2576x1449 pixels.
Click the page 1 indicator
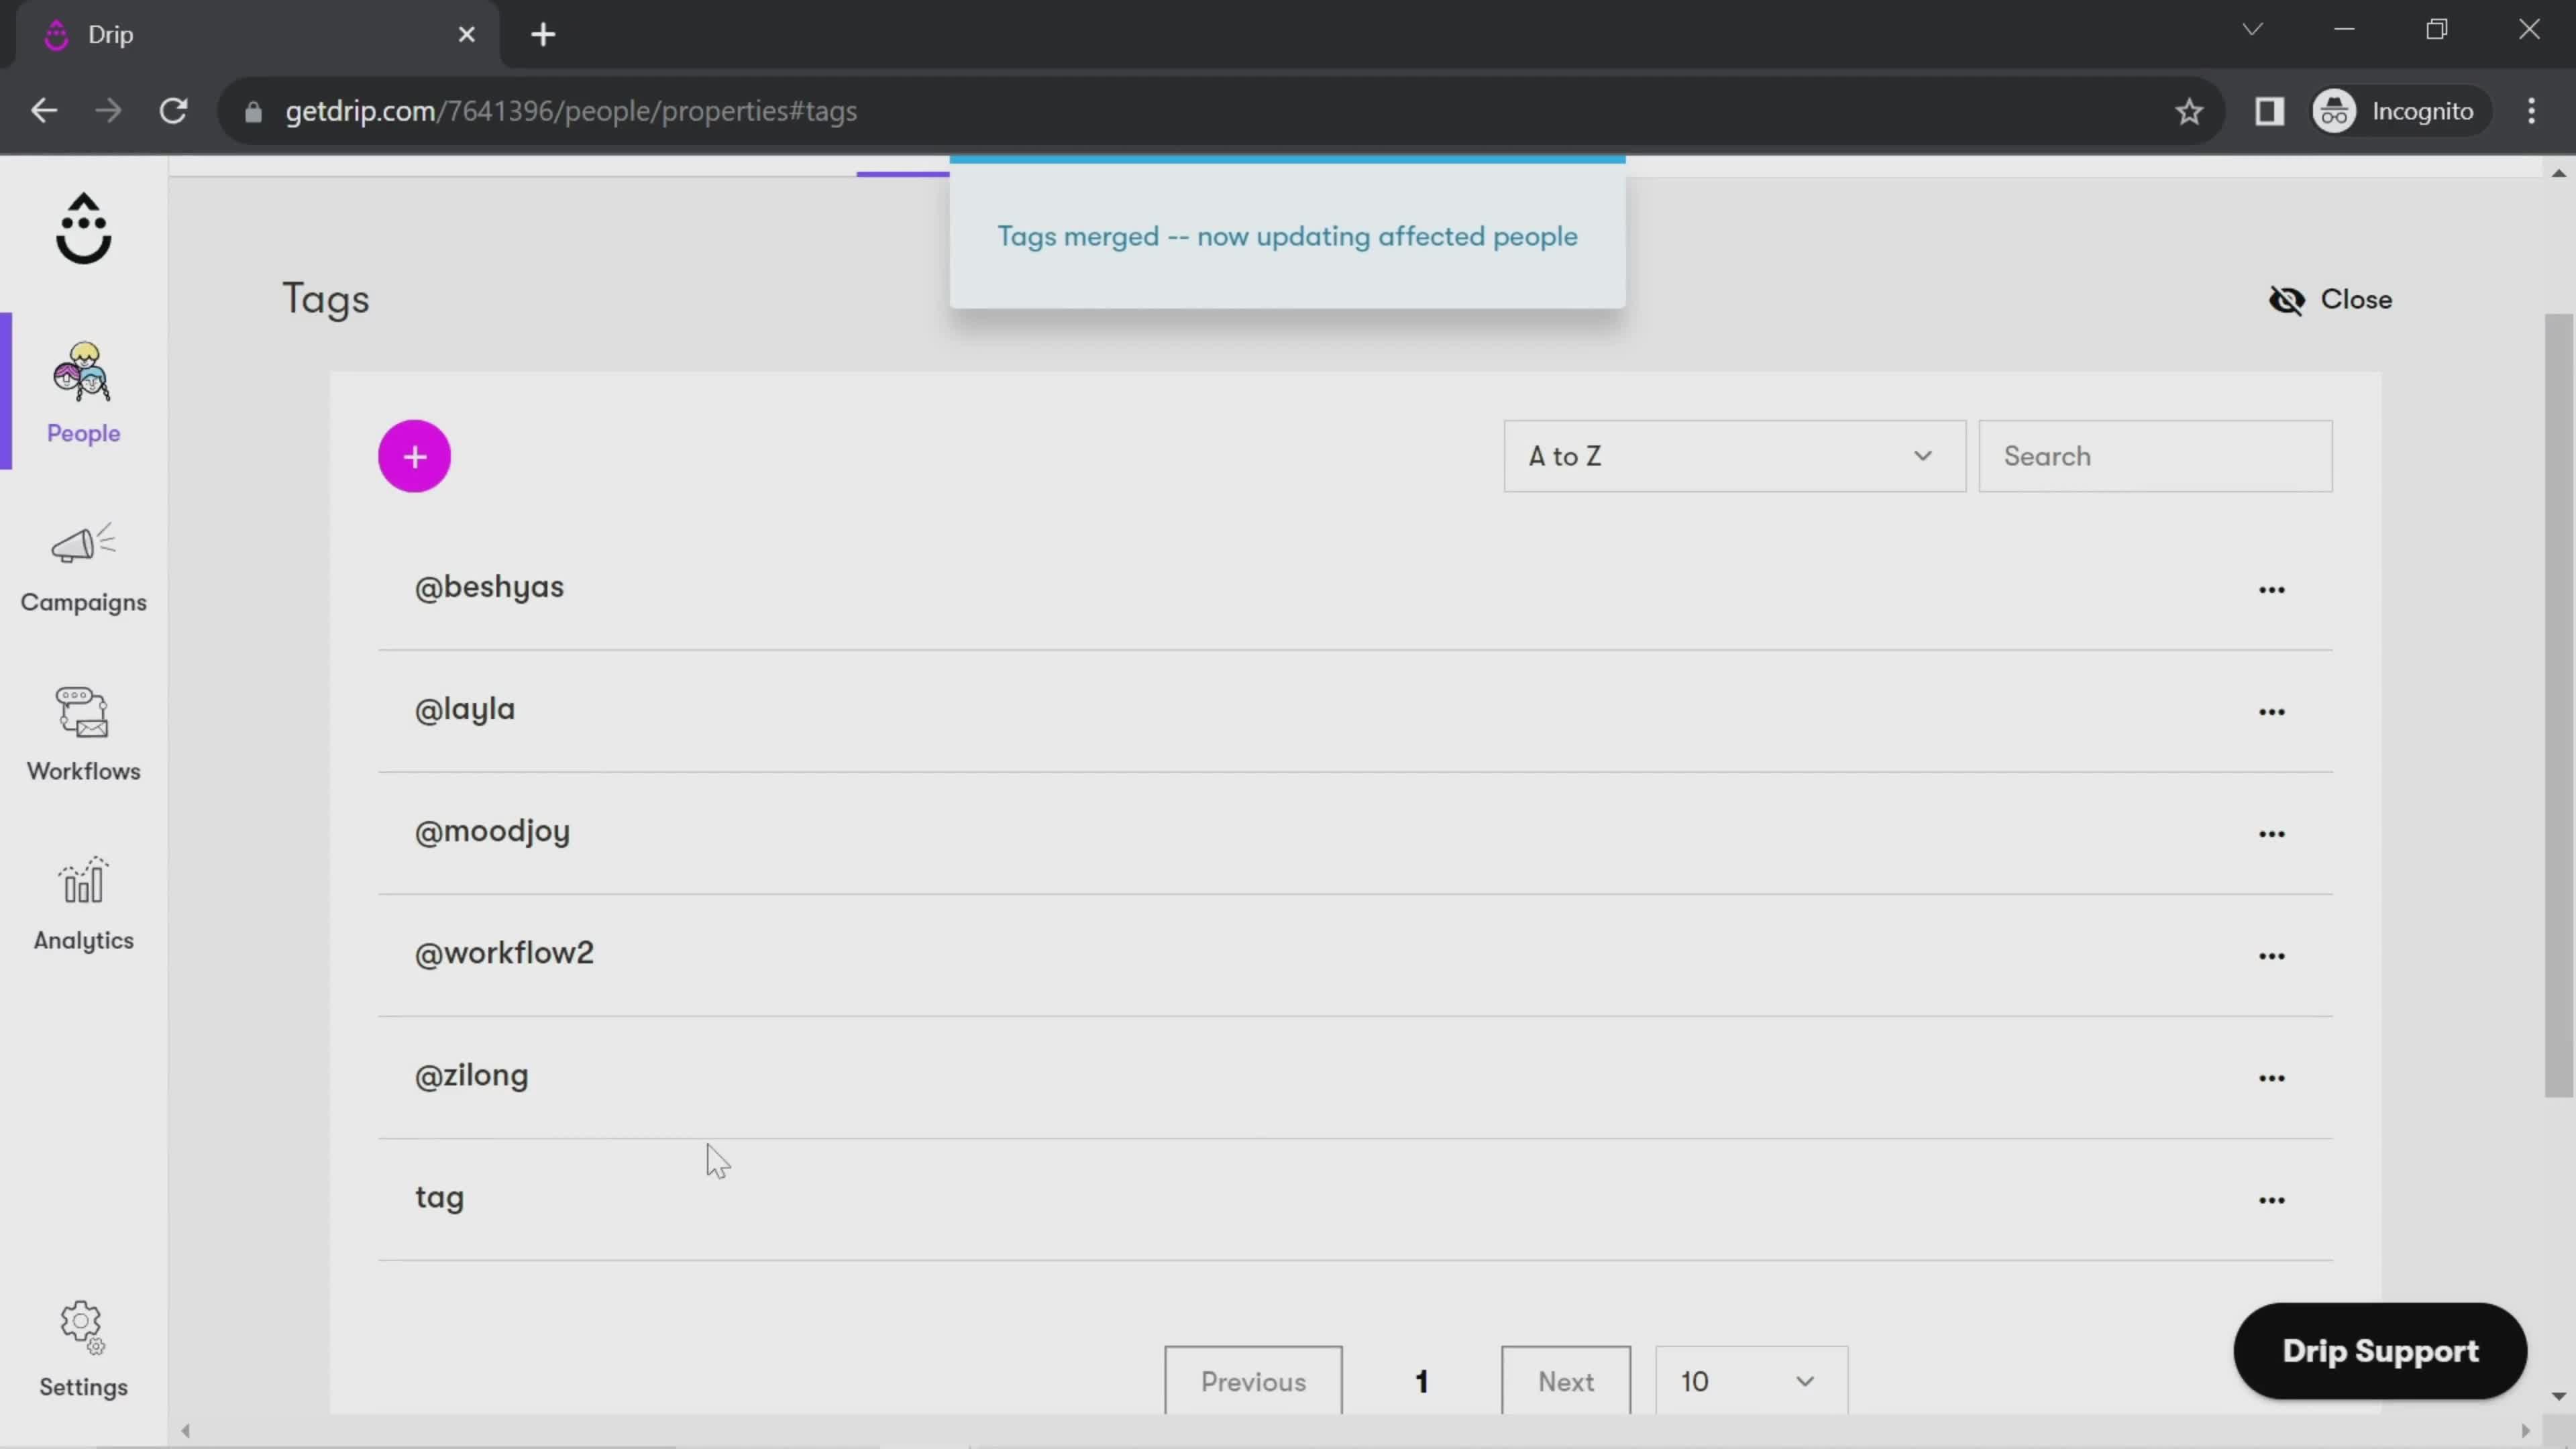point(1422,1382)
